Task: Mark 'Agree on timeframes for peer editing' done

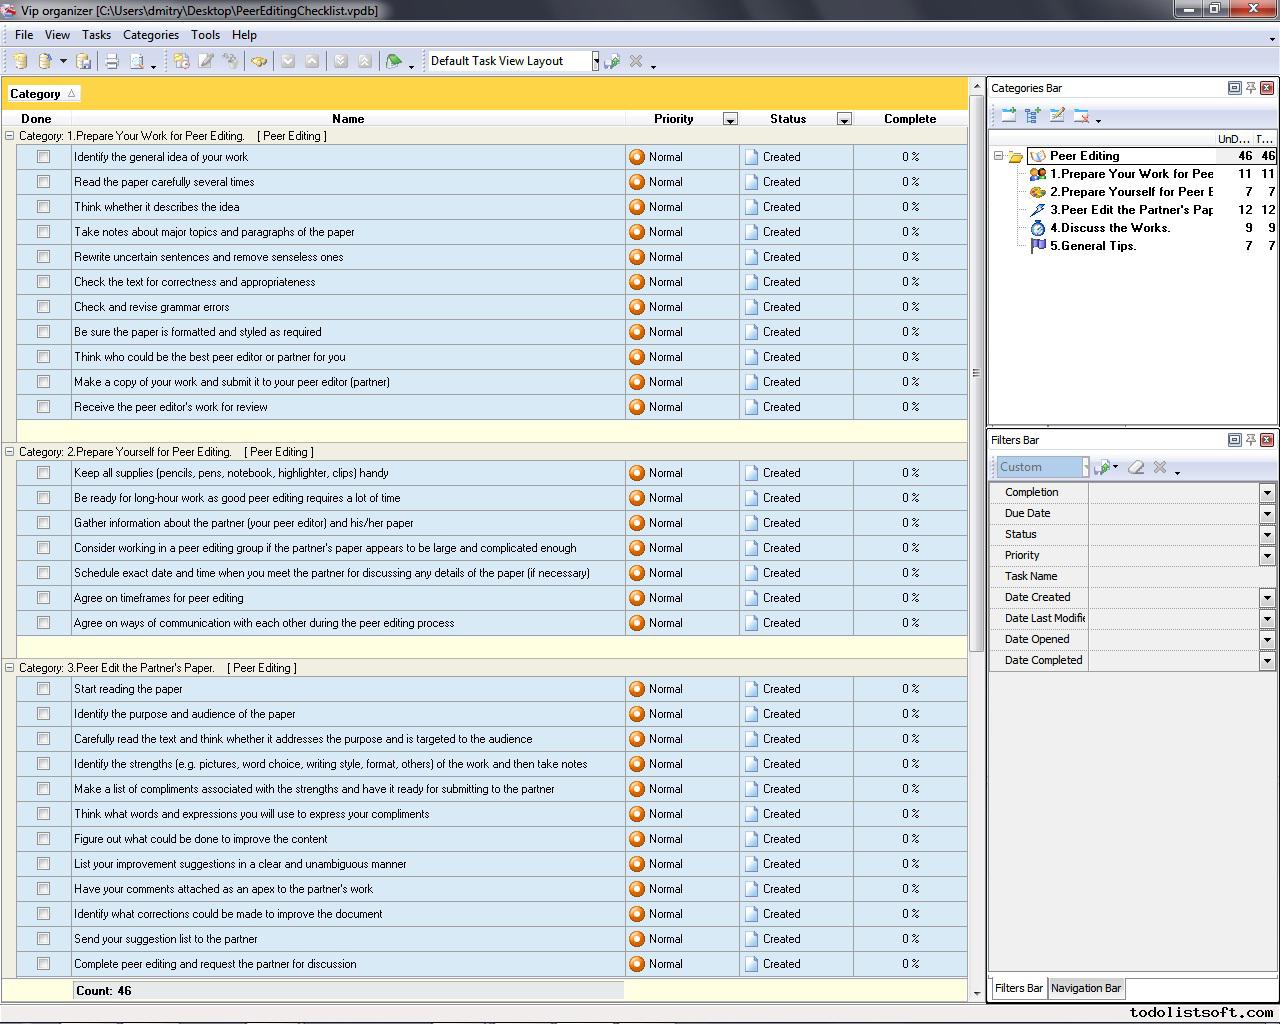Action: point(43,598)
